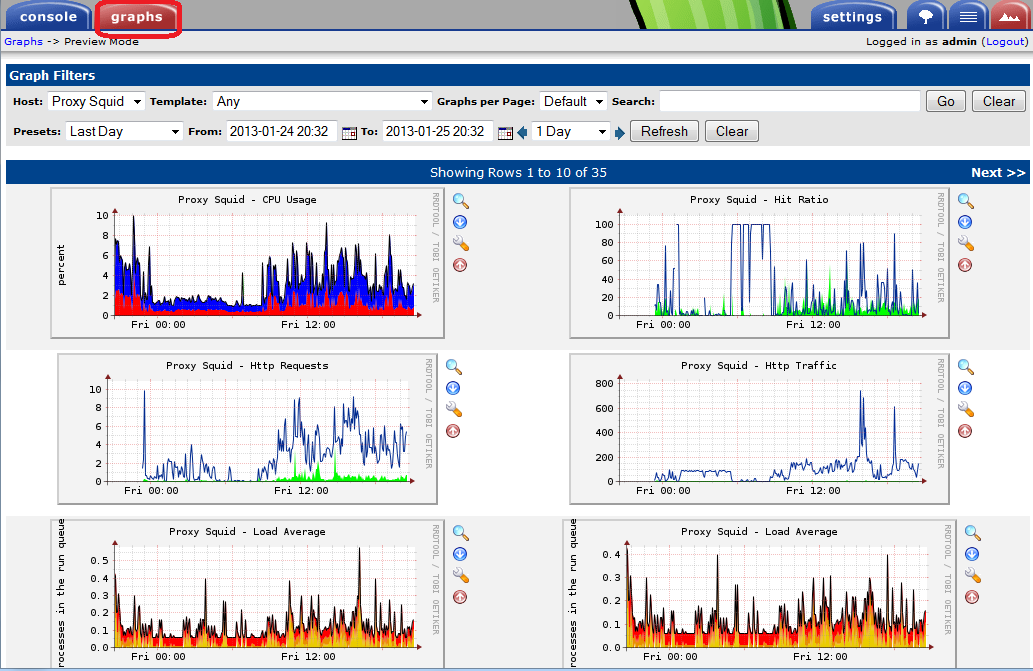
Task: Focus the Search text field
Action: 789,101
